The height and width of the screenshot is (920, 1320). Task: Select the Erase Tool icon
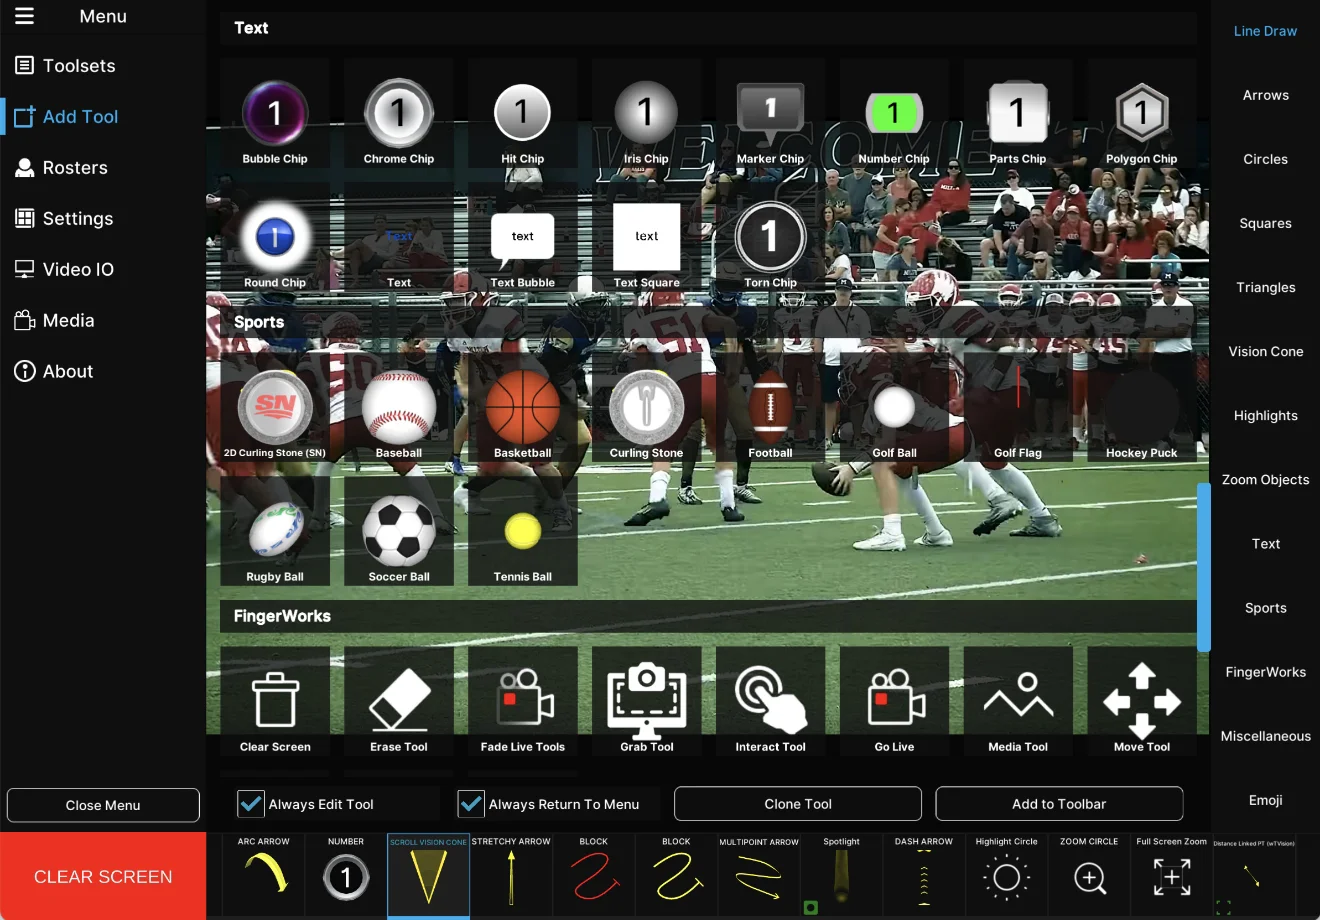click(x=398, y=700)
